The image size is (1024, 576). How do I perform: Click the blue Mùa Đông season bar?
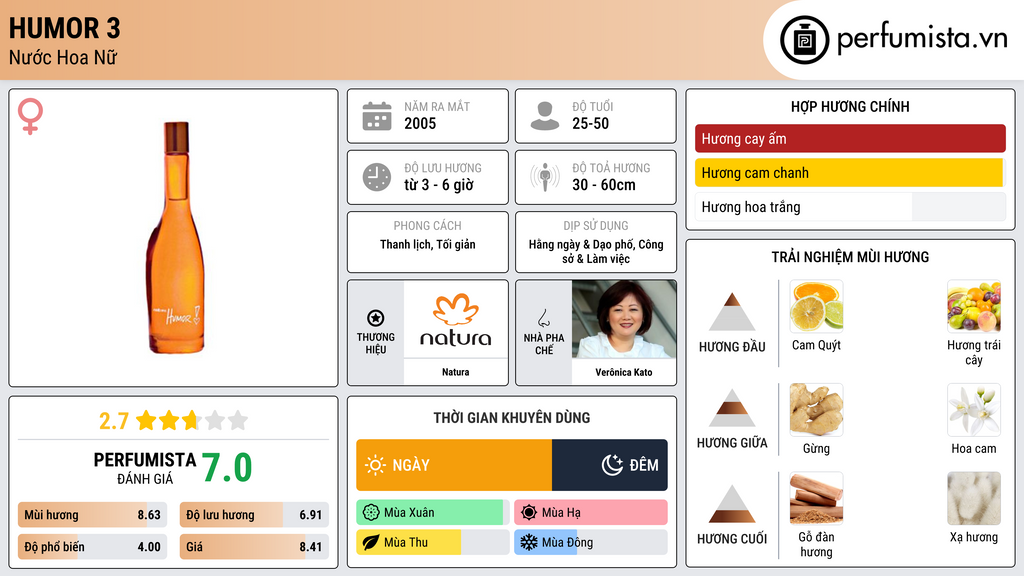(x=591, y=542)
